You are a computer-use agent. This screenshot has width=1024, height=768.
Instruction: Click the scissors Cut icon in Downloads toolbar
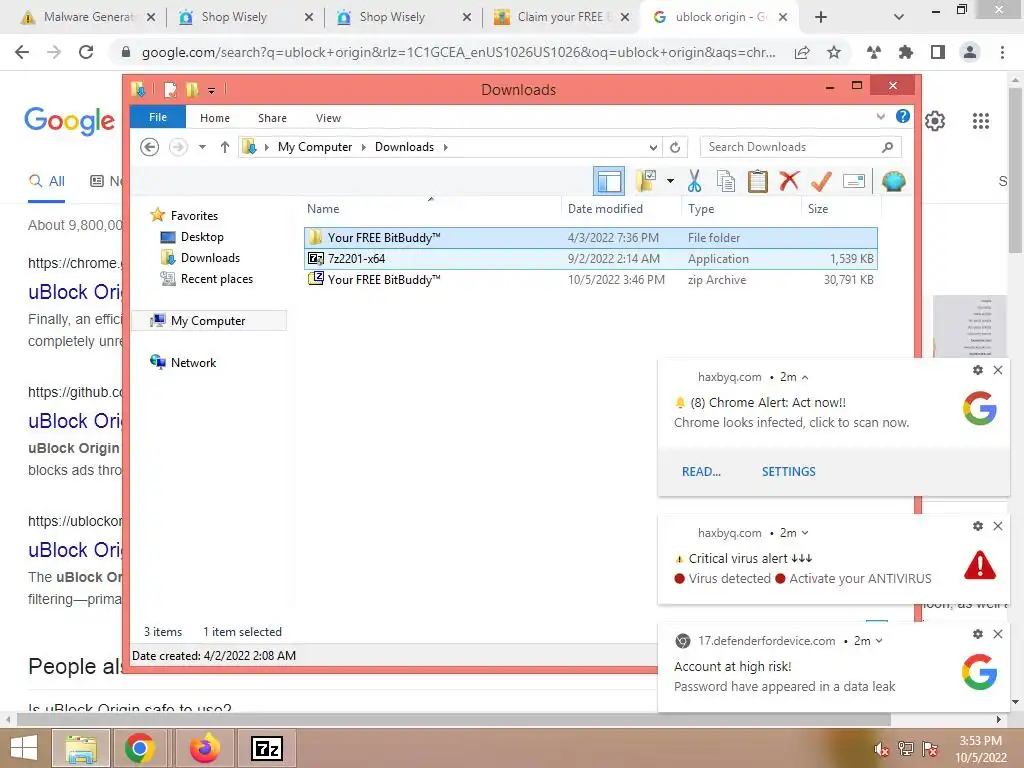694,181
